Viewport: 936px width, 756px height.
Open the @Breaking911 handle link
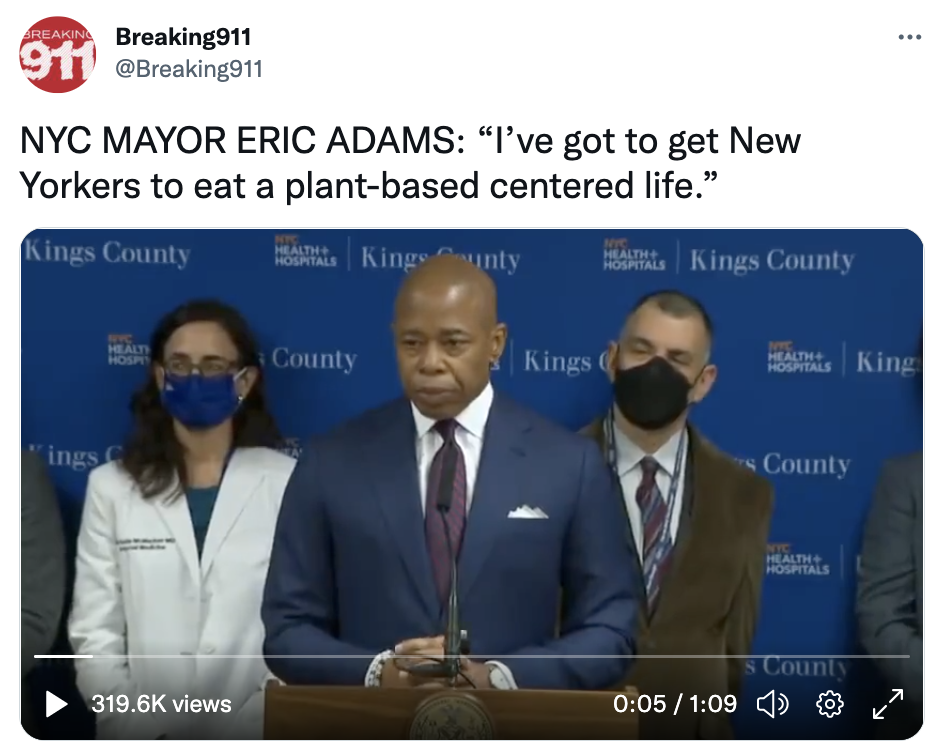coord(189,69)
